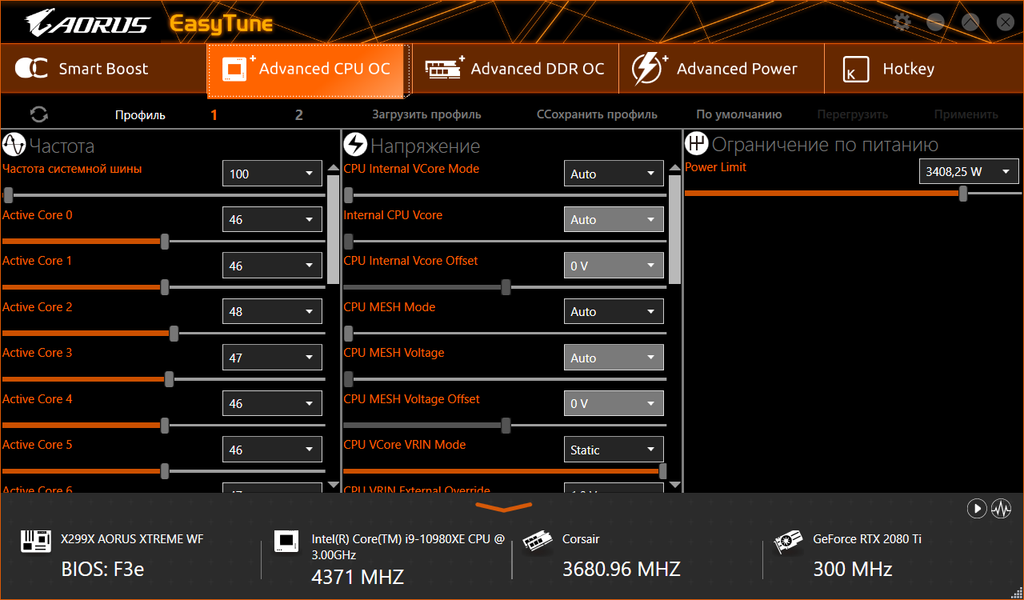The height and width of the screenshot is (600, 1024).
Task: Click ССохранить профиль button
Action: coord(597,114)
